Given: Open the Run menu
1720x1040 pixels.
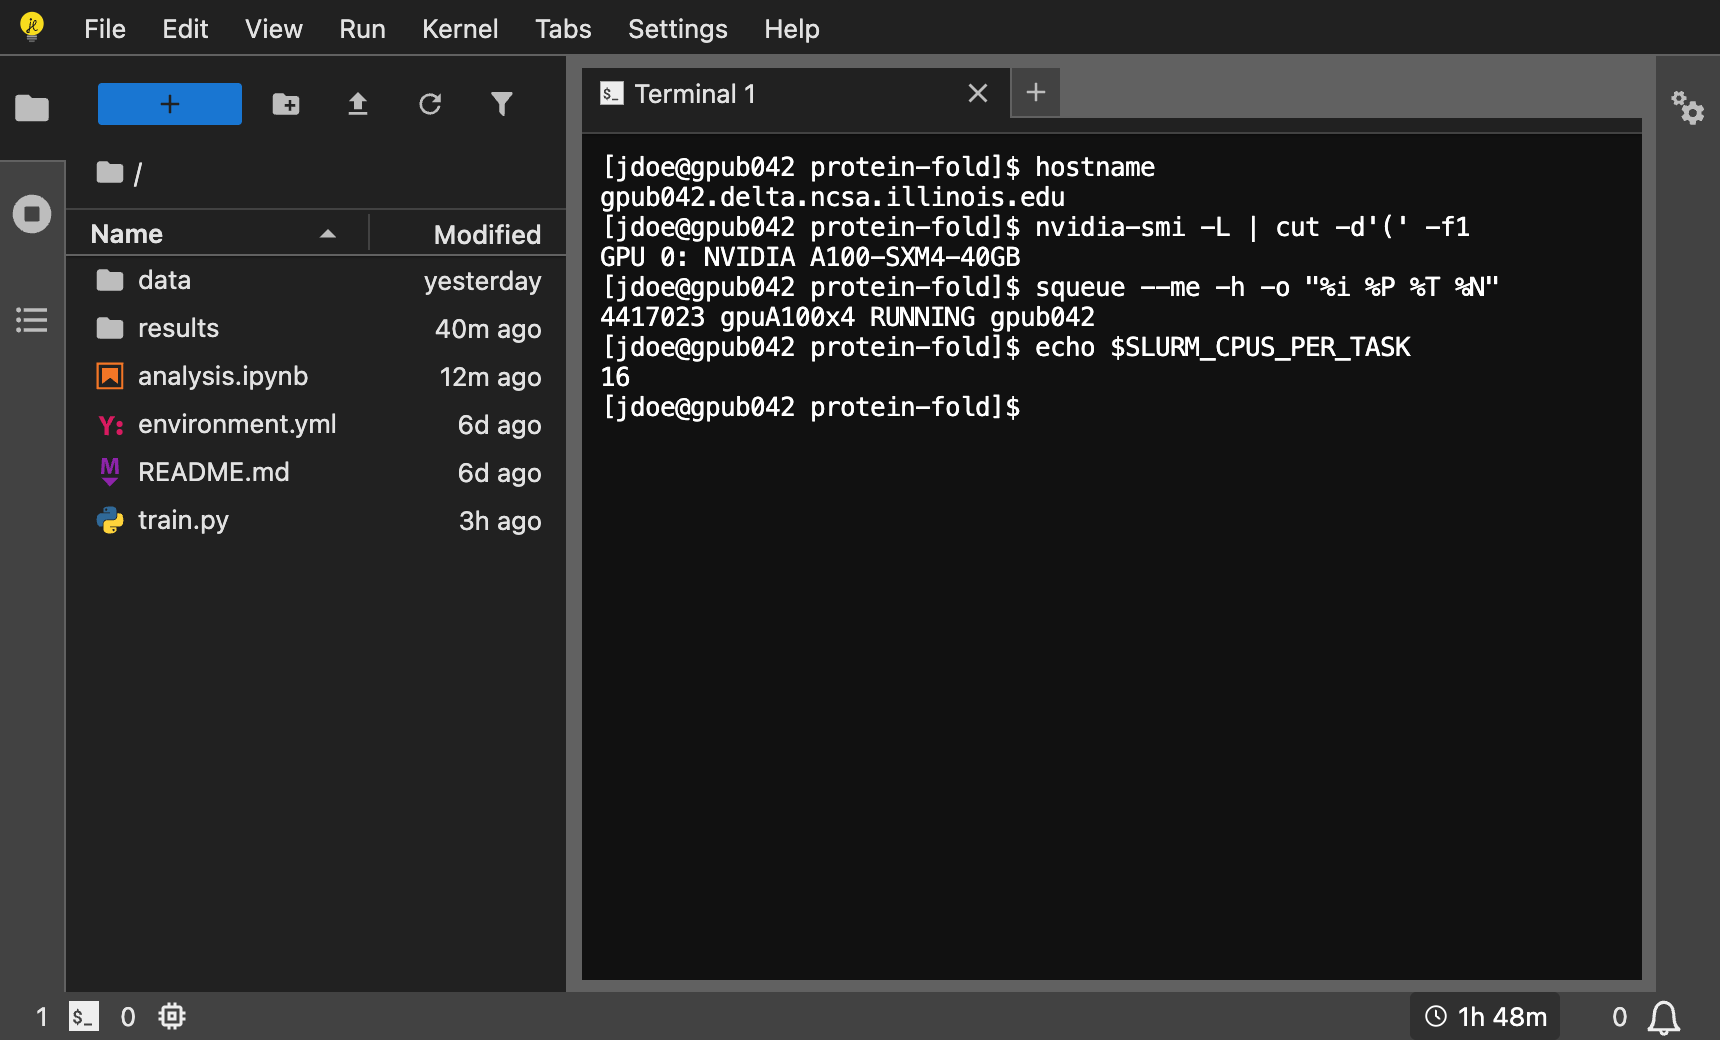Looking at the screenshot, I should click(362, 29).
